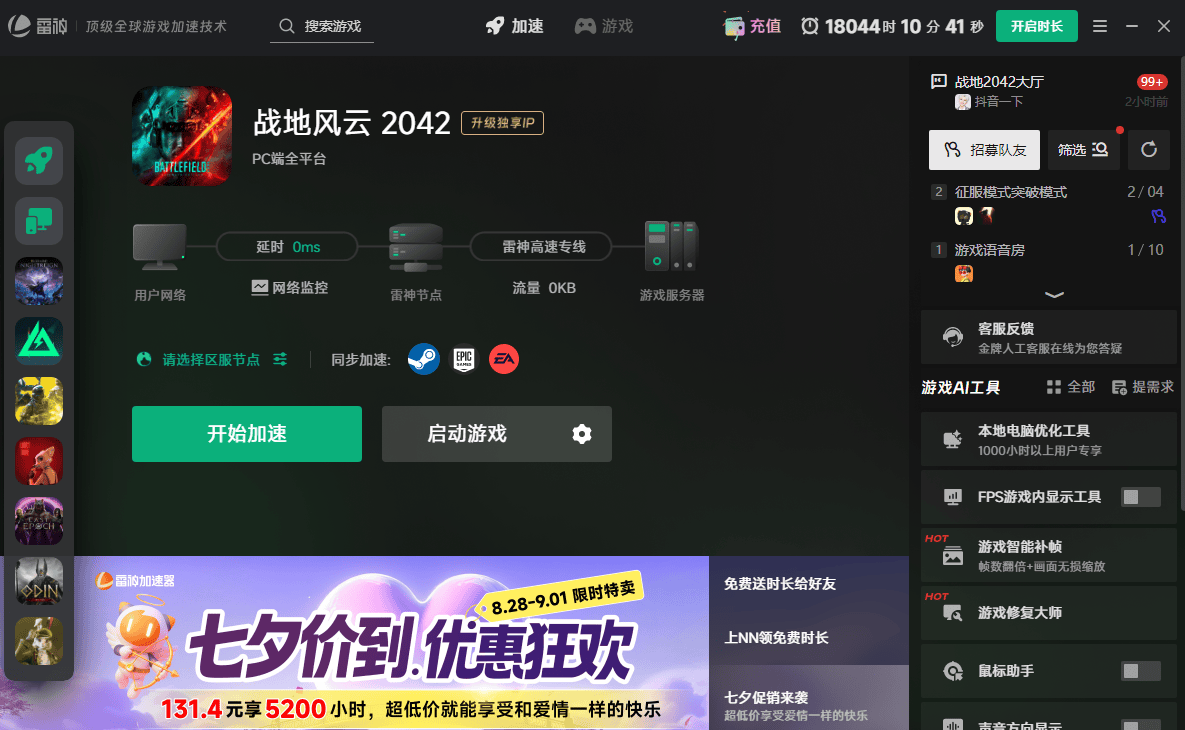1185x730 pixels.
Task: Select the Nightreign game in sidebar
Action: coord(39,281)
